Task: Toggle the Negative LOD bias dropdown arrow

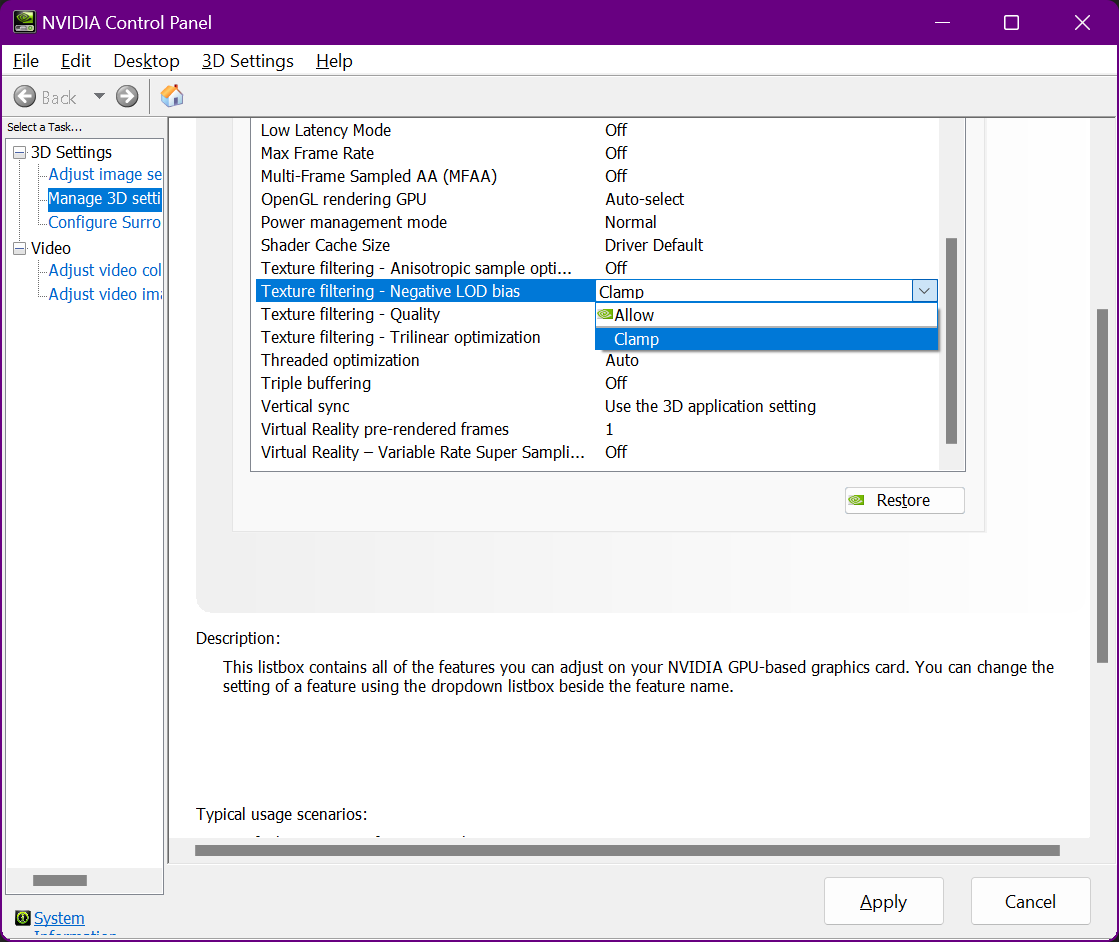Action: point(924,291)
